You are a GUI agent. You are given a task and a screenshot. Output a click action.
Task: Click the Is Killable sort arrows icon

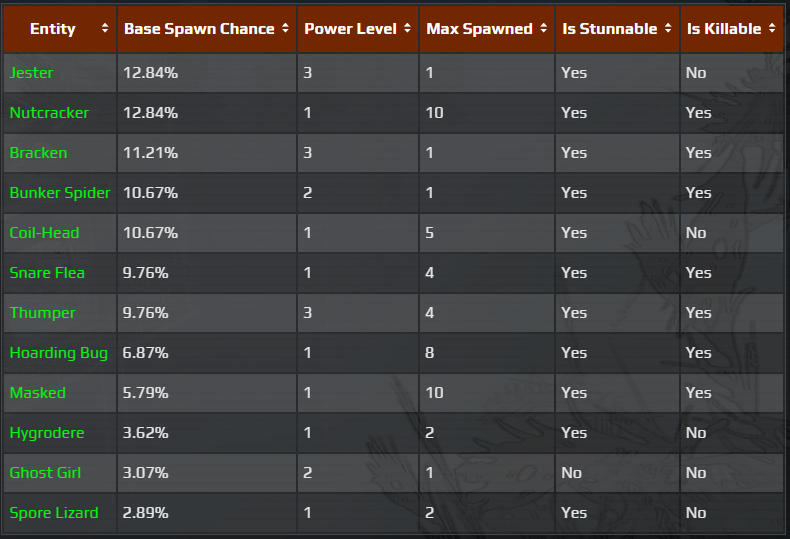[772, 30]
